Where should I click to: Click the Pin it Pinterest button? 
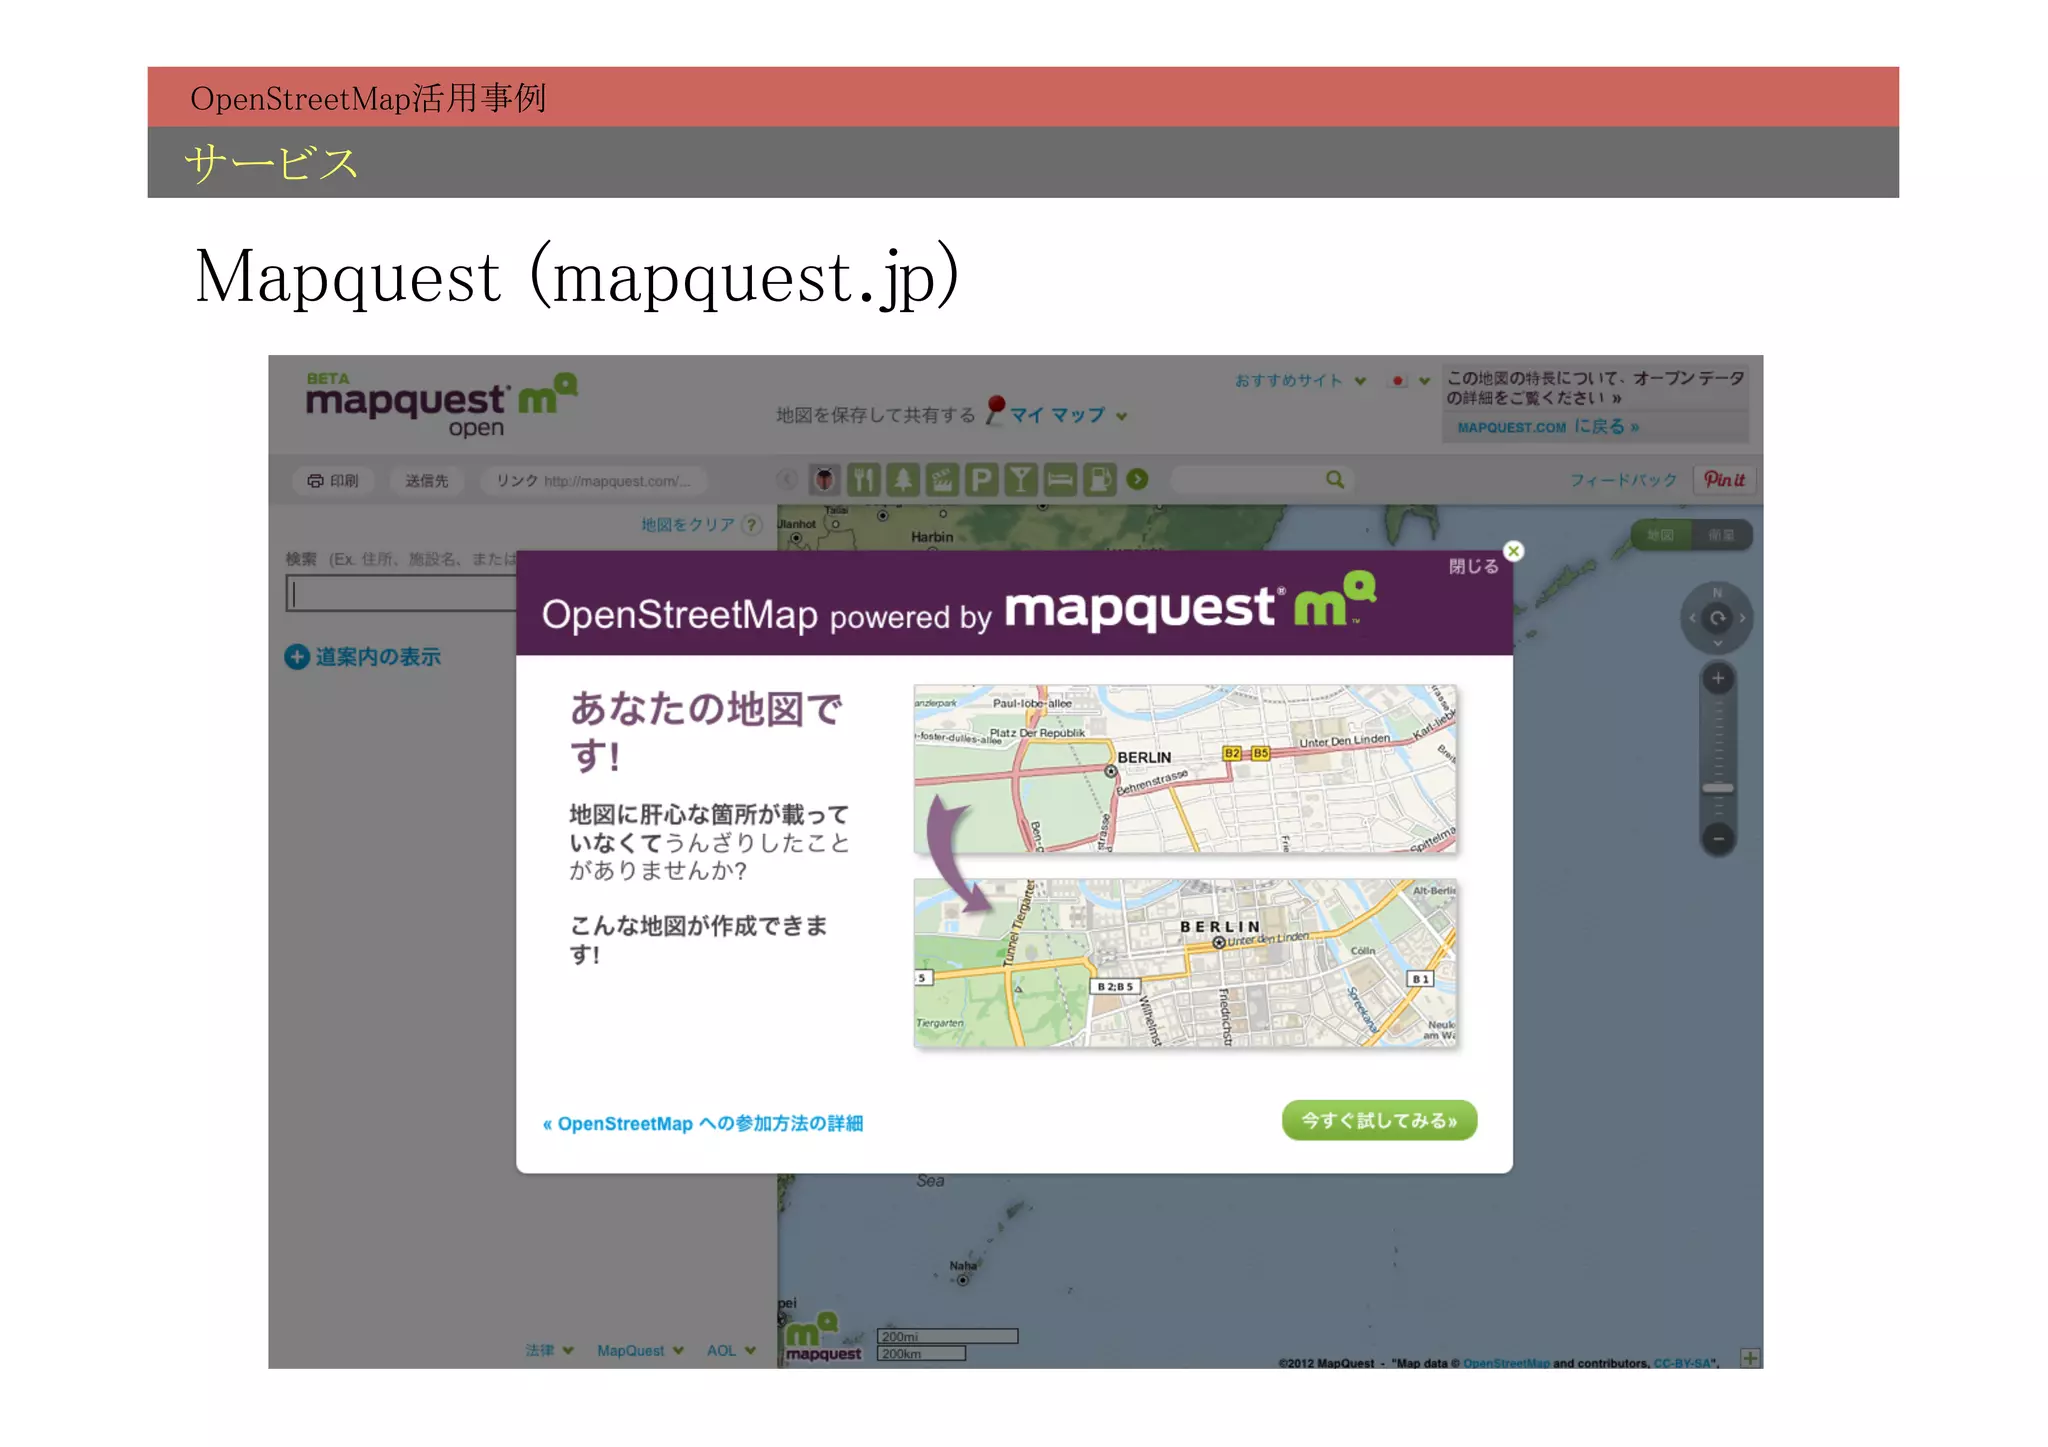(1724, 480)
